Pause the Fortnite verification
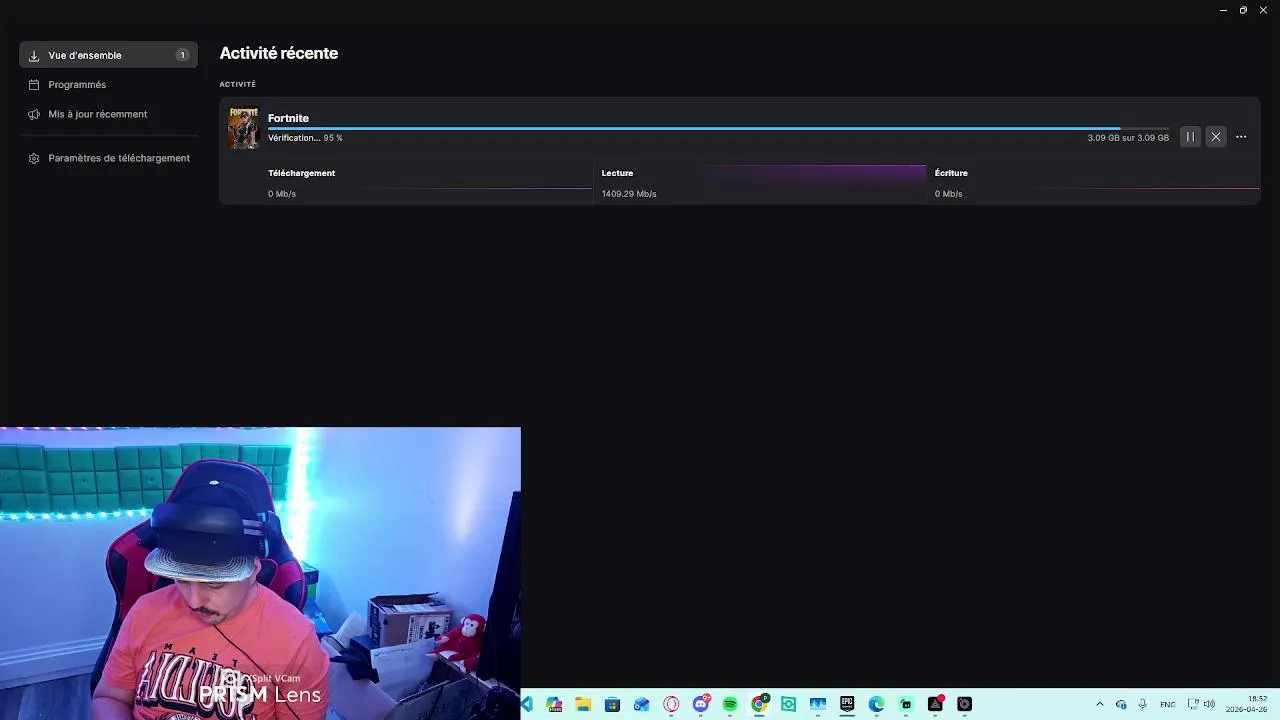This screenshot has height=720, width=1280. 1190,137
